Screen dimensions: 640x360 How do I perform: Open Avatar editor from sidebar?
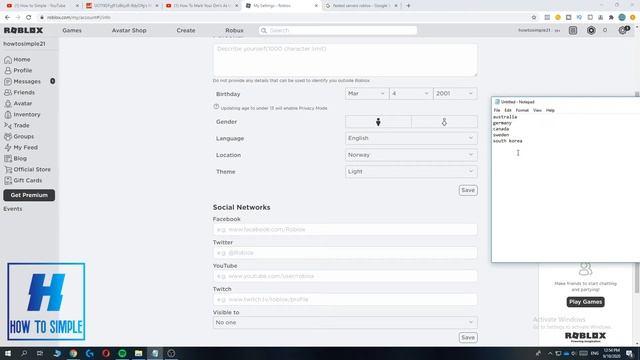coord(18,104)
